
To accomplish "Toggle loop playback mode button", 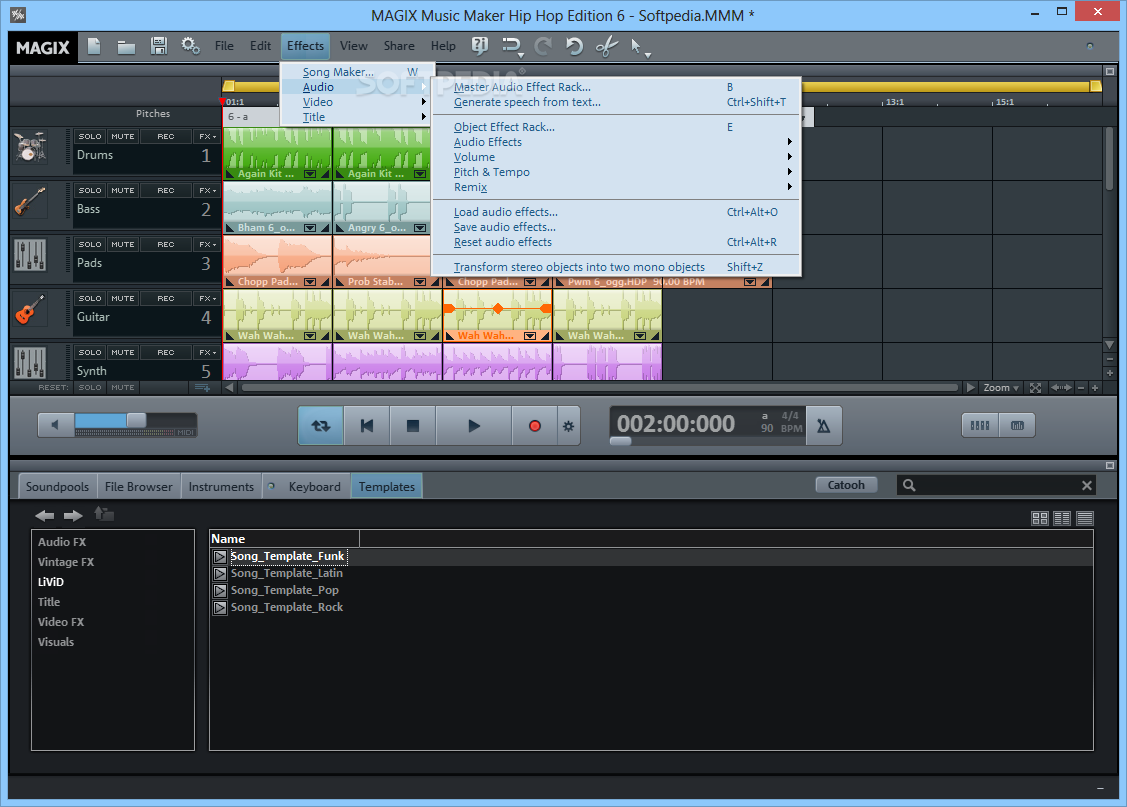I will point(321,425).
